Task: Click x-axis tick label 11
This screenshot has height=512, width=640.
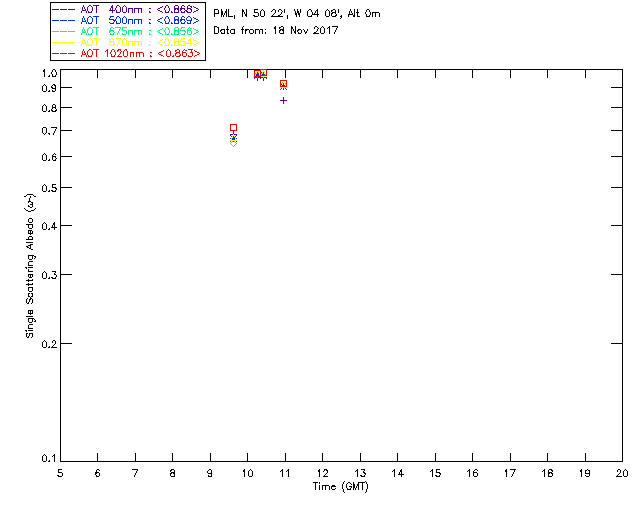Action: 285,473
